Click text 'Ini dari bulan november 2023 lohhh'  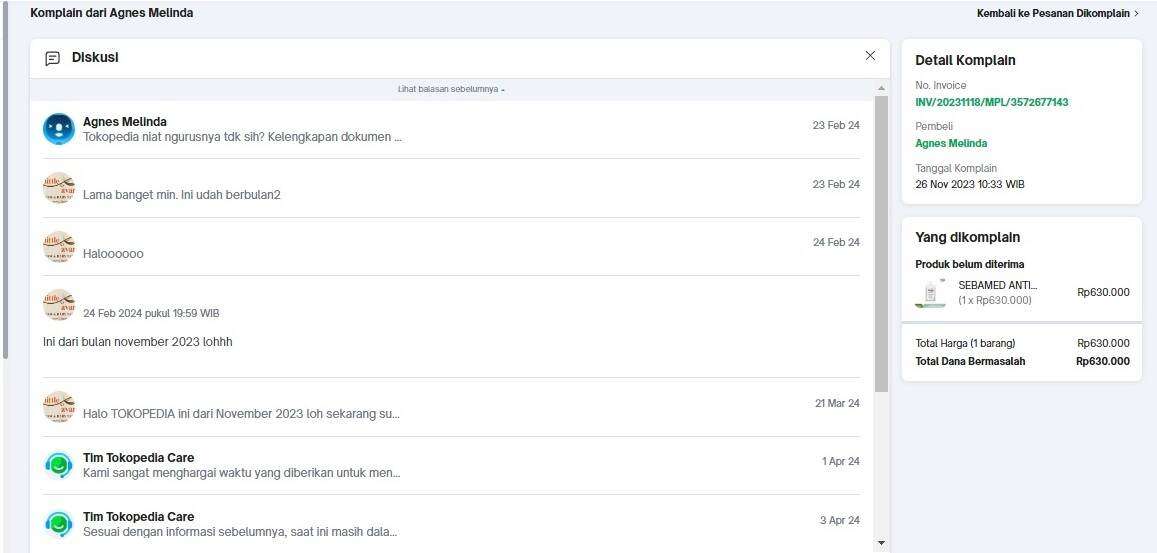tap(138, 342)
